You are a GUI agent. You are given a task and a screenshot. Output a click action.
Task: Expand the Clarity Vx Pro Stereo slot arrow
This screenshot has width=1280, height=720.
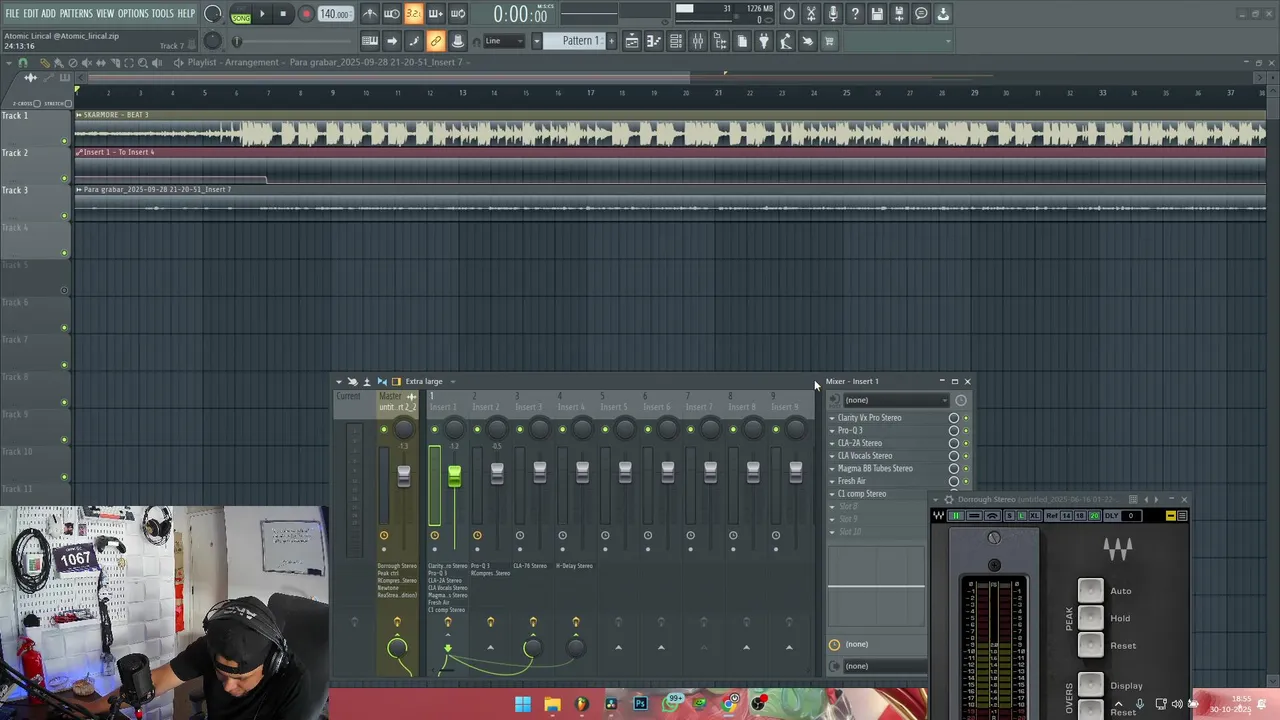(832, 418)
